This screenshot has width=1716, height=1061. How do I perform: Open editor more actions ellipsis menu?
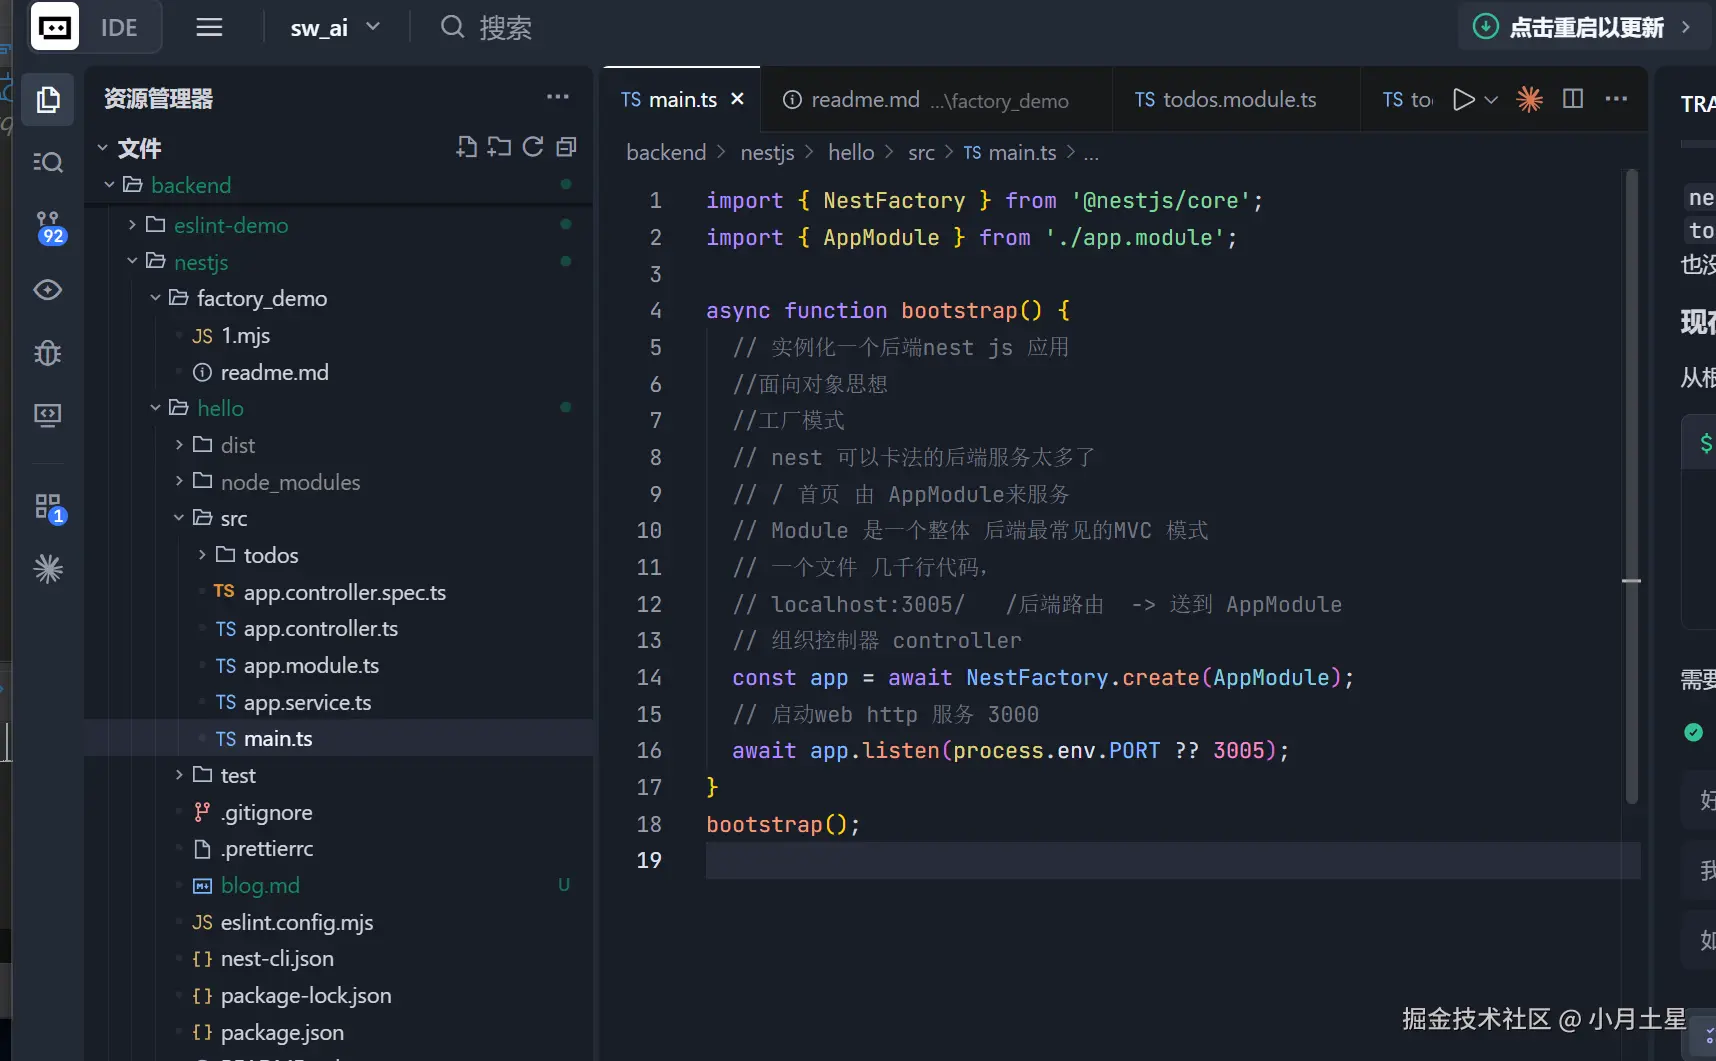(x=1616, y=99)
